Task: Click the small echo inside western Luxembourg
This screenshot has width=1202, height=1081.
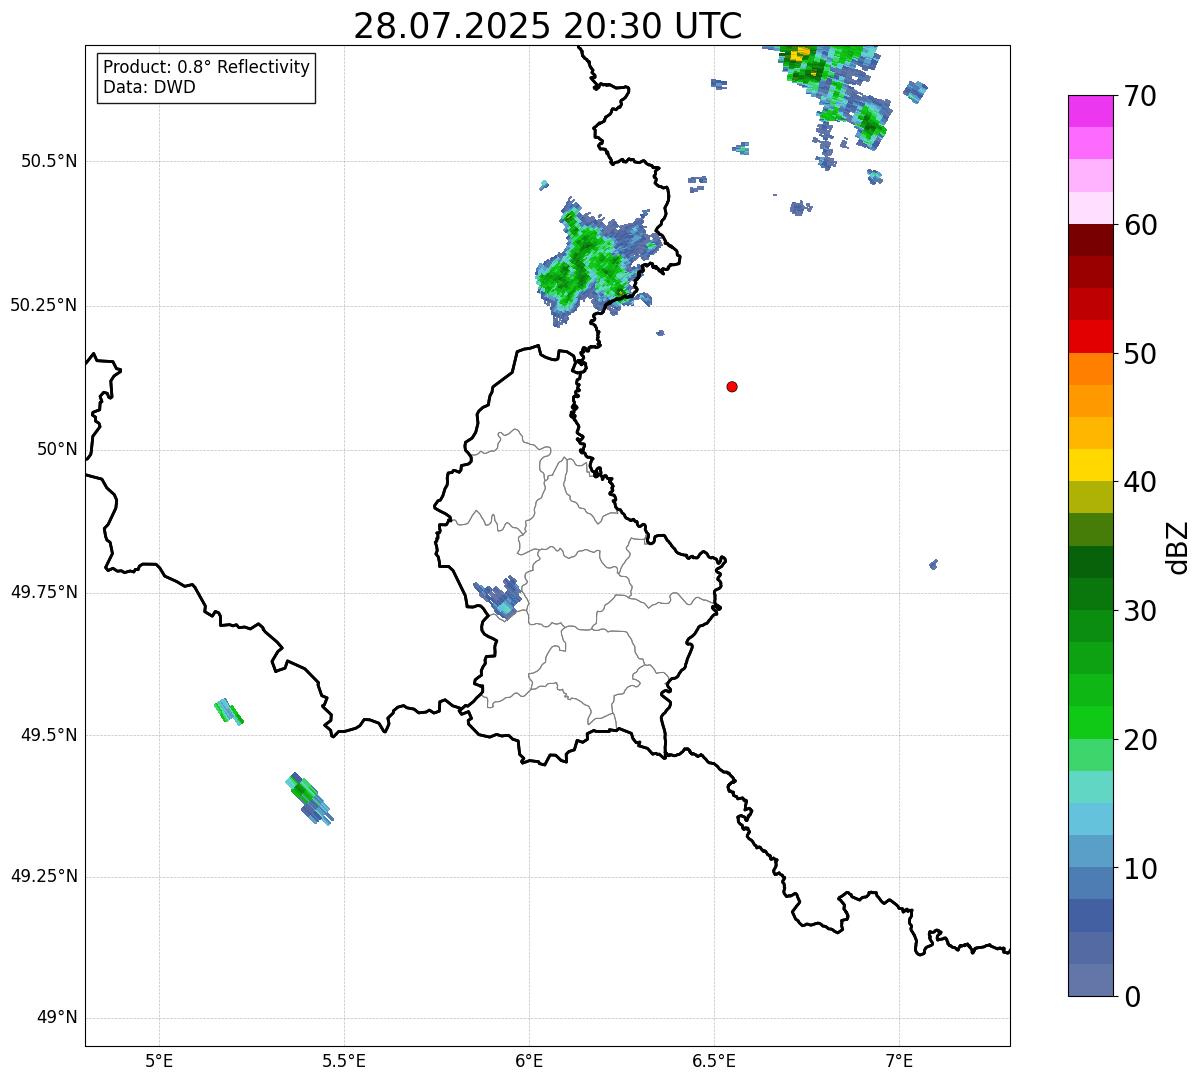Action: [498, 598]
